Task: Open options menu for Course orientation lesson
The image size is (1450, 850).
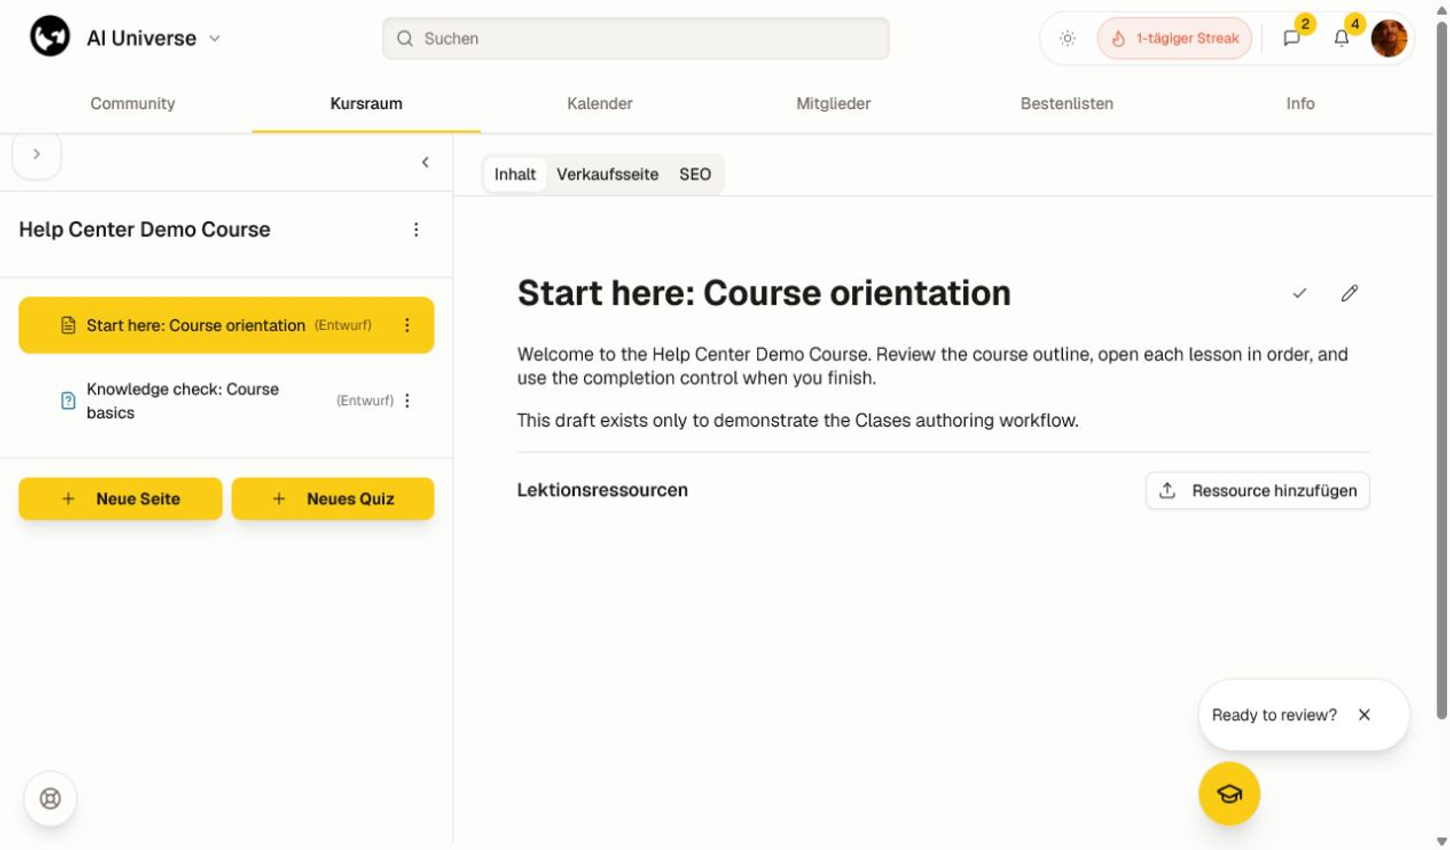Action: [x=407, y=325]
